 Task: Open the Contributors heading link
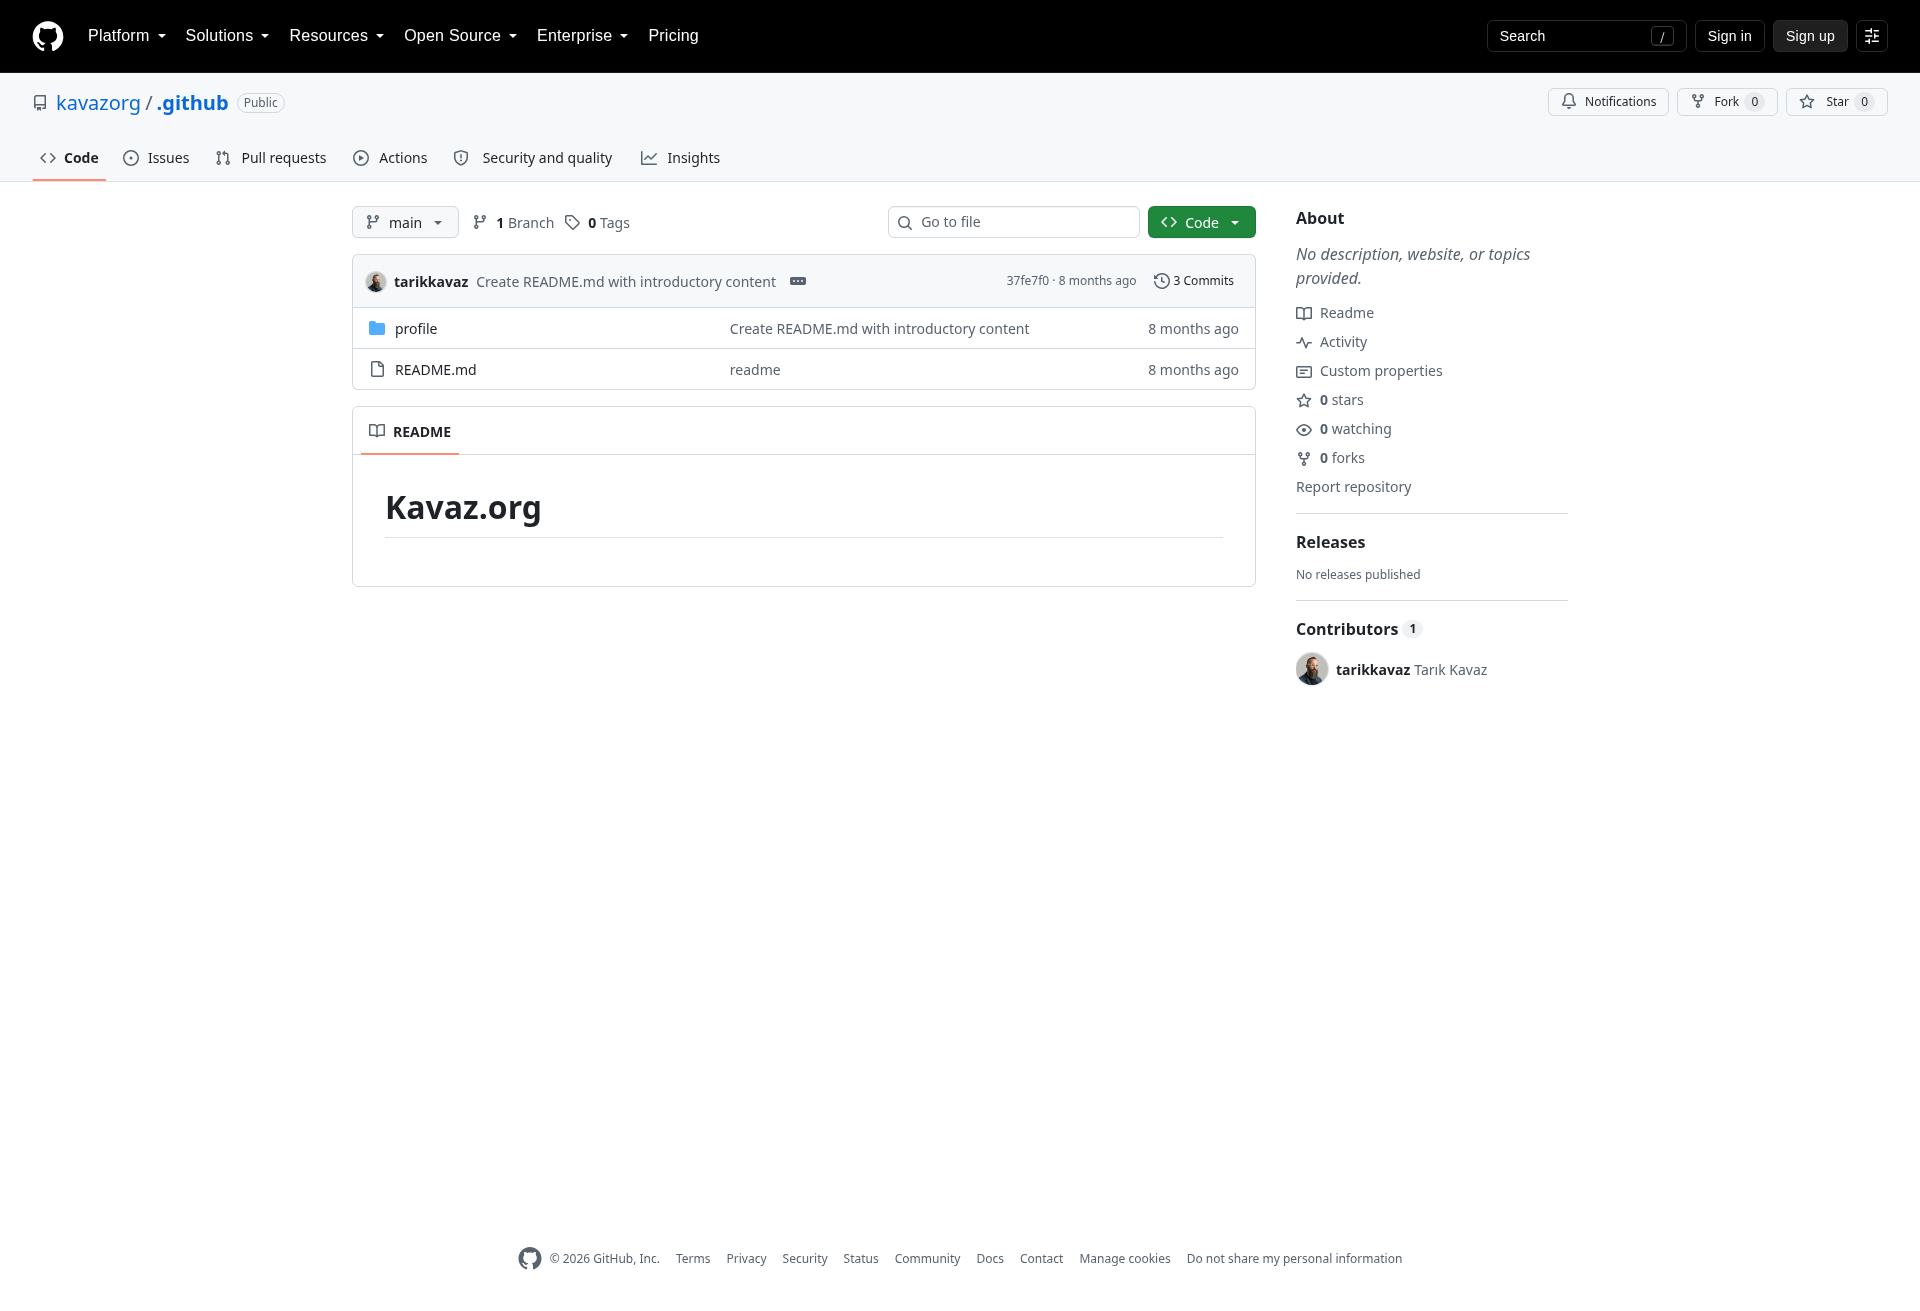pyautogui.click(x=1358, y=629)
